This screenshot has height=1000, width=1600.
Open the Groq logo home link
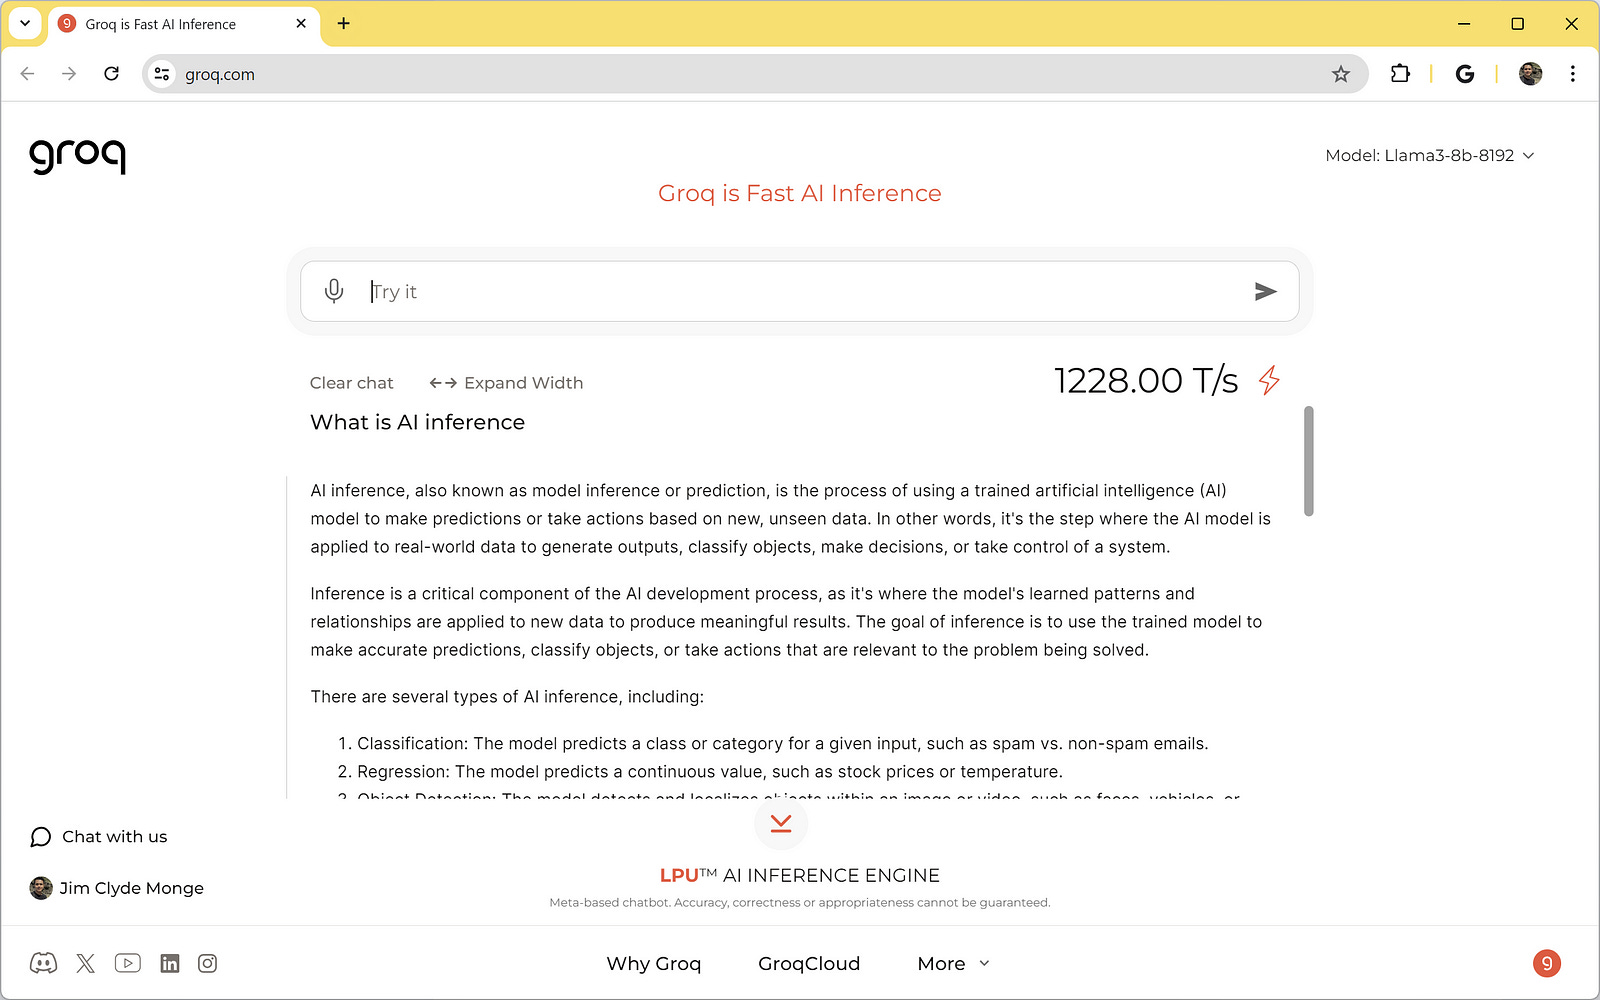coord(78,156)
